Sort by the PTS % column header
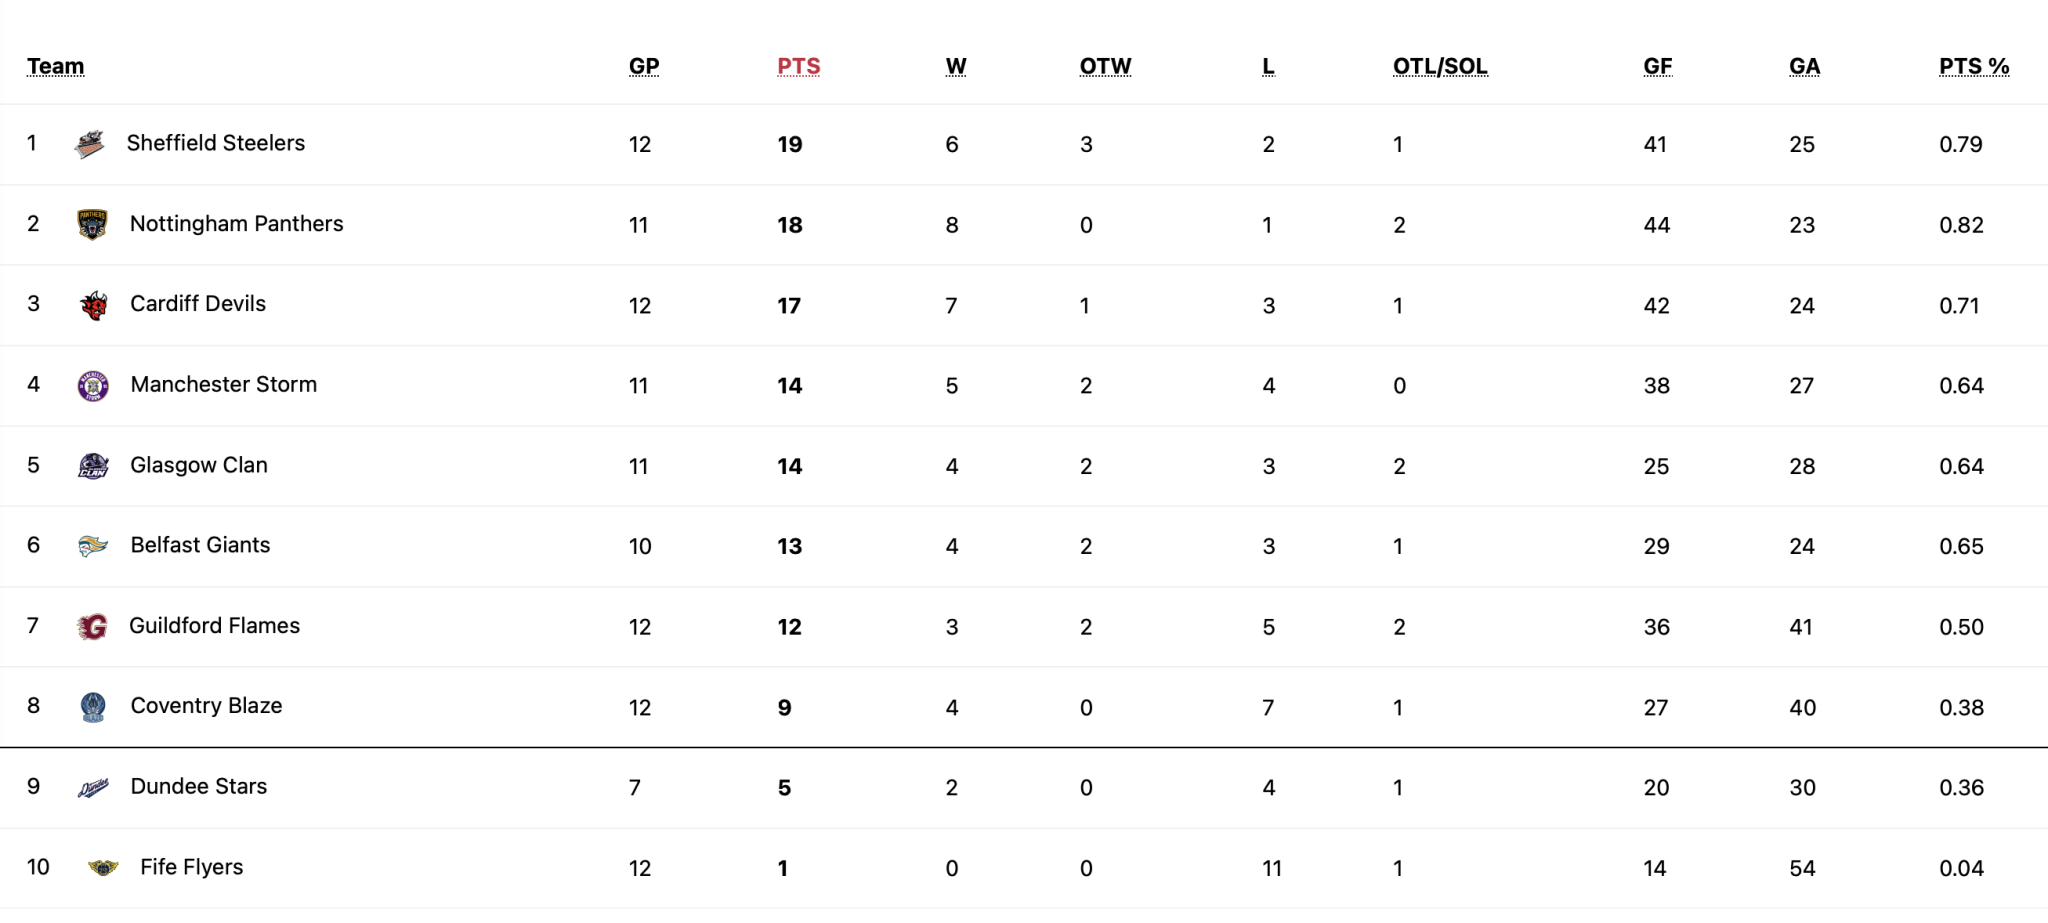 pyautogui.click(x=1973, y=66)
